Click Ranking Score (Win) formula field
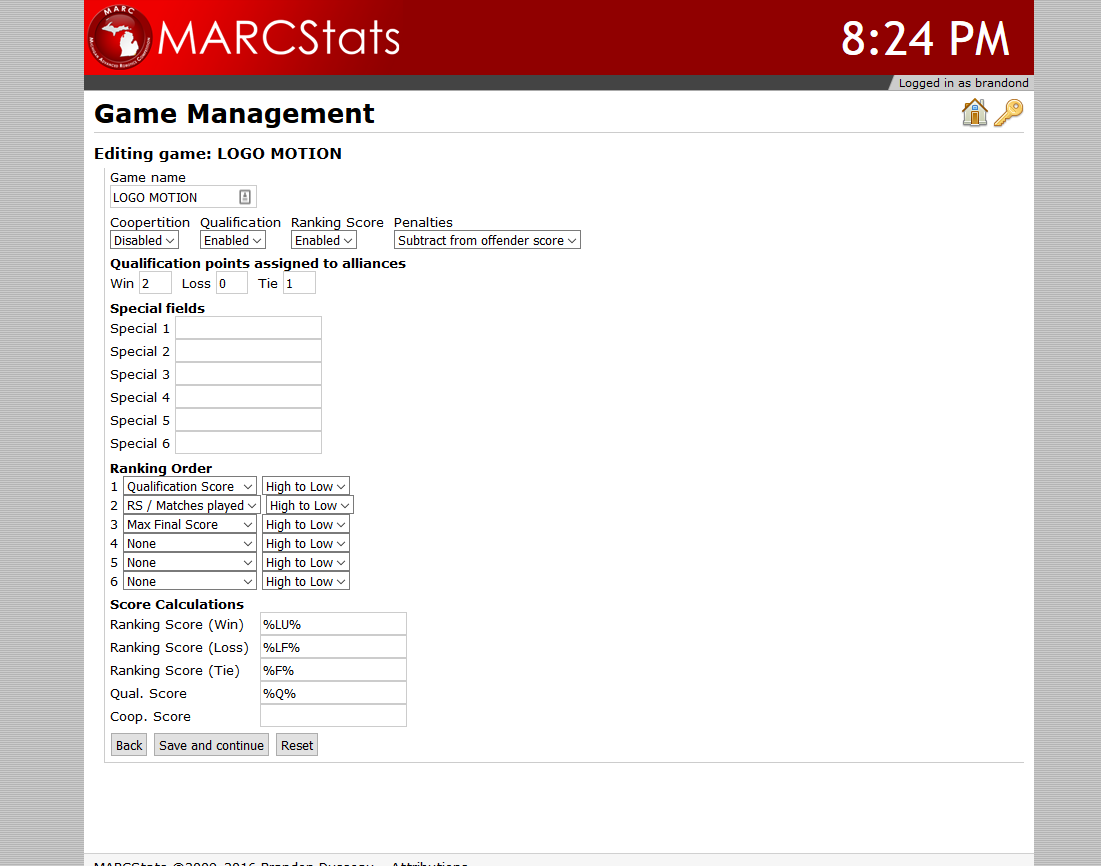The image size is (1101, 866). coord(334,624)
